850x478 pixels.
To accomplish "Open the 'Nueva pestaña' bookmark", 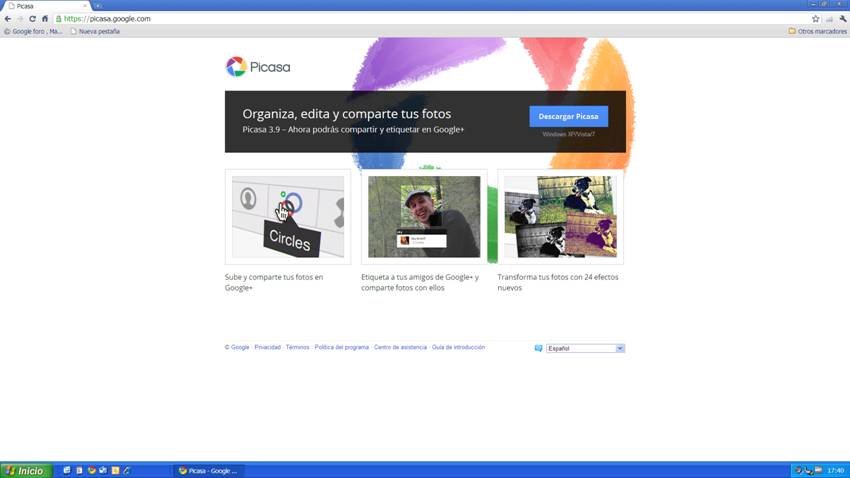I will pyautogui.click(x=95, y=31).
